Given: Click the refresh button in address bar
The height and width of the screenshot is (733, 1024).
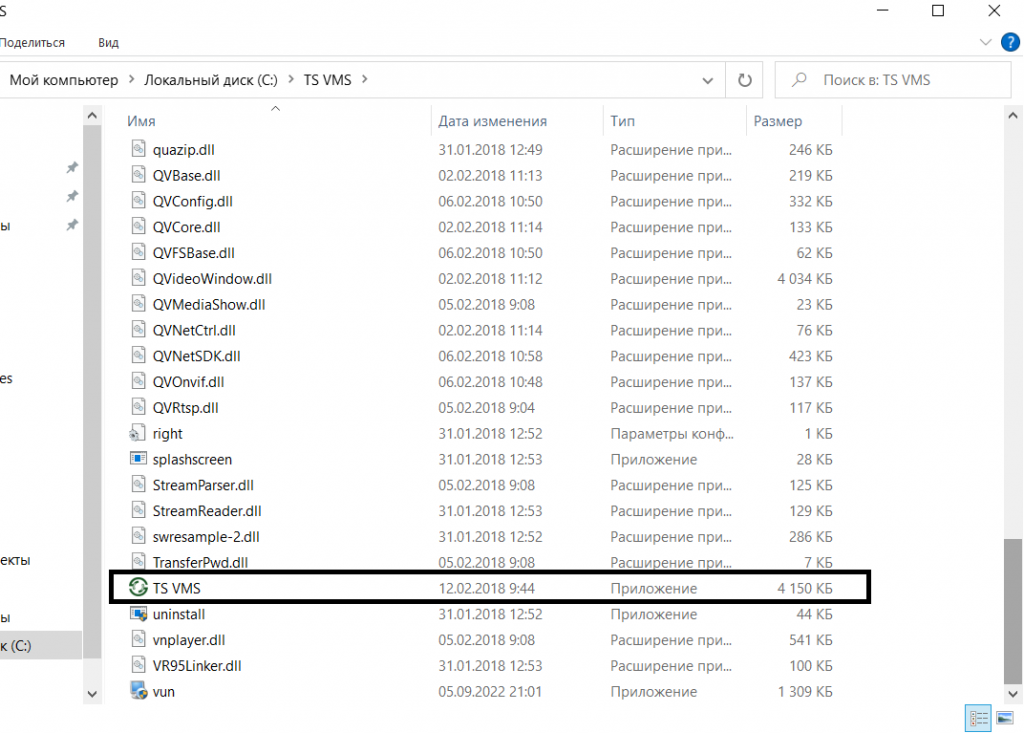Looking at the screenshot, I should 744,80.
